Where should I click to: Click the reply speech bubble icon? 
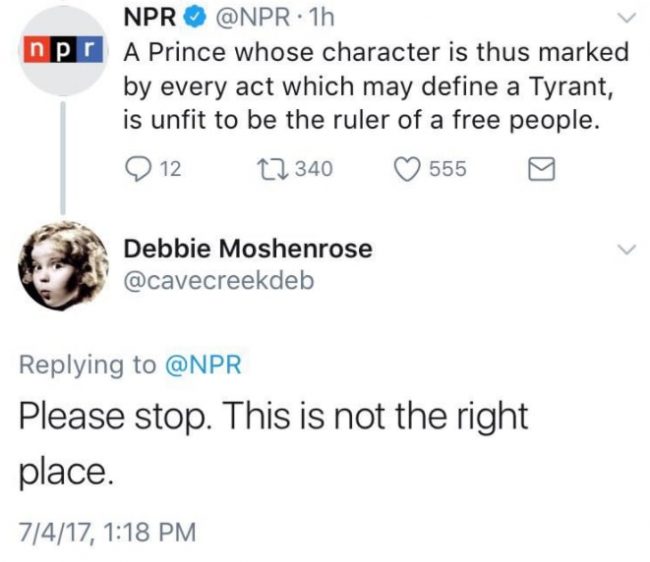pos(136,169)
